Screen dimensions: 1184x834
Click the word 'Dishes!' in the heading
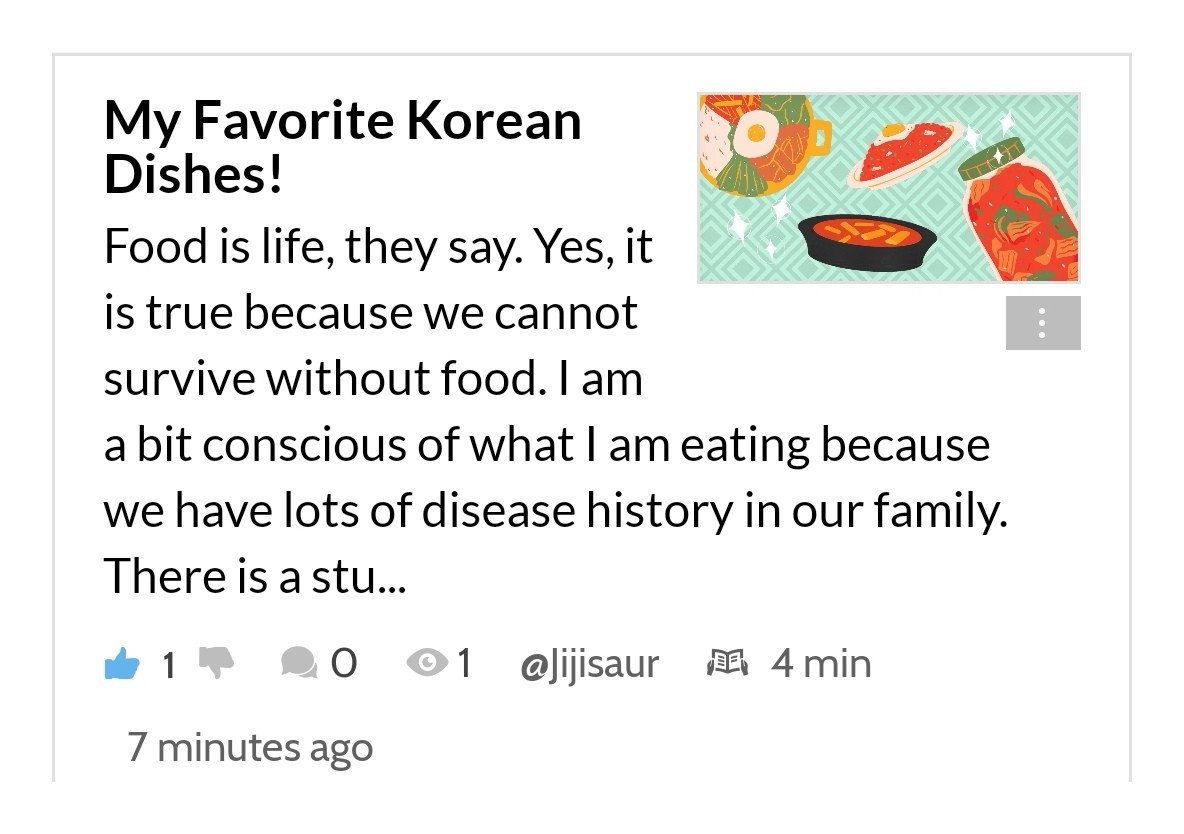coord(193,174)
